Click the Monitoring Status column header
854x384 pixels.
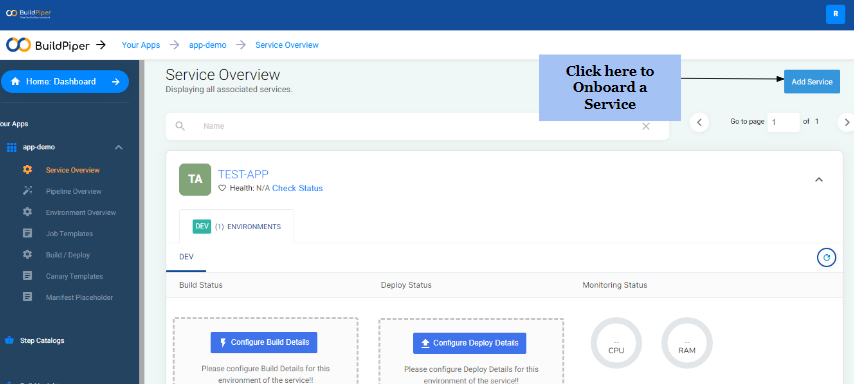[x=615, y=285]
